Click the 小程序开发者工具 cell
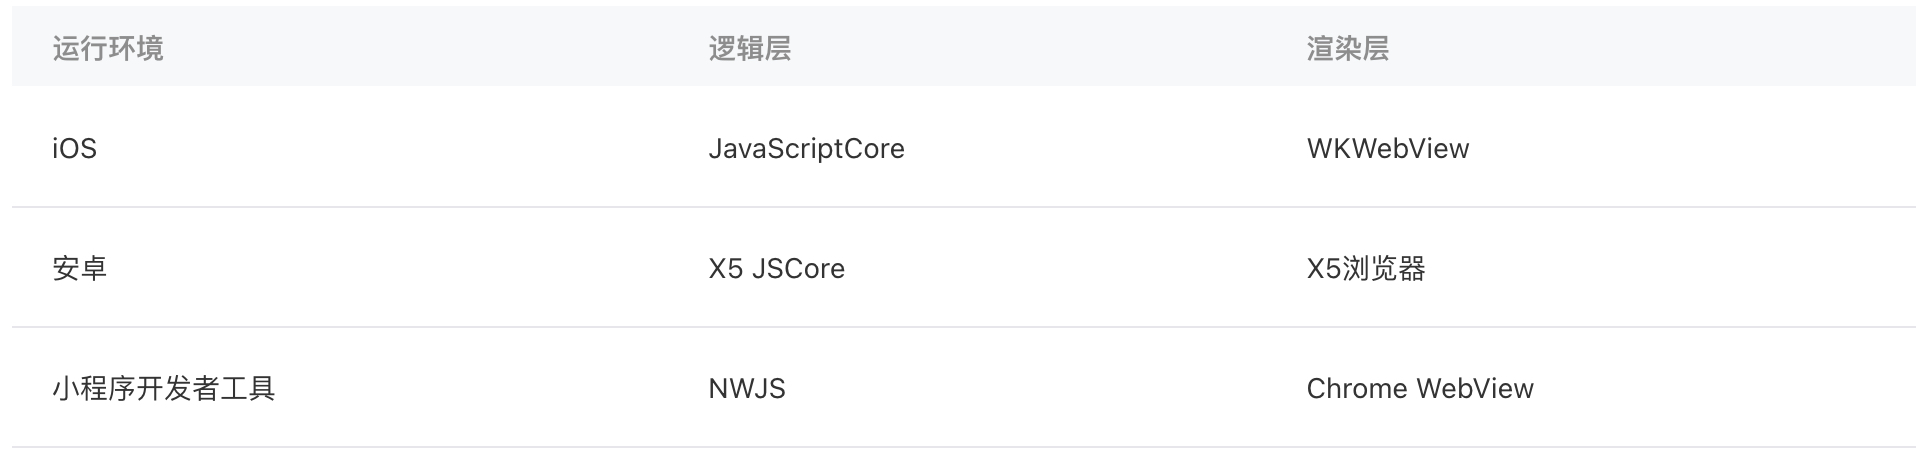1916x456 pixels. tap(163, 389)
